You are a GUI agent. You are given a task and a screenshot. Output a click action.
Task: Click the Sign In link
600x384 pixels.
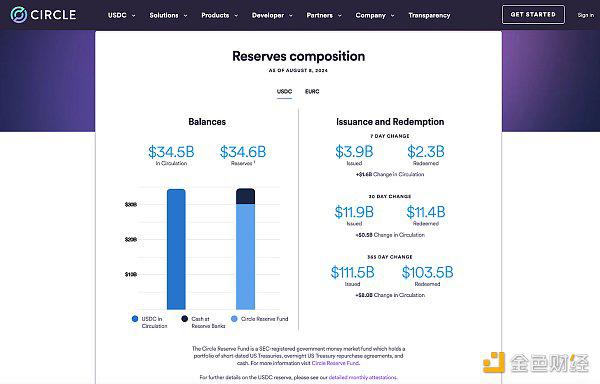586,15
